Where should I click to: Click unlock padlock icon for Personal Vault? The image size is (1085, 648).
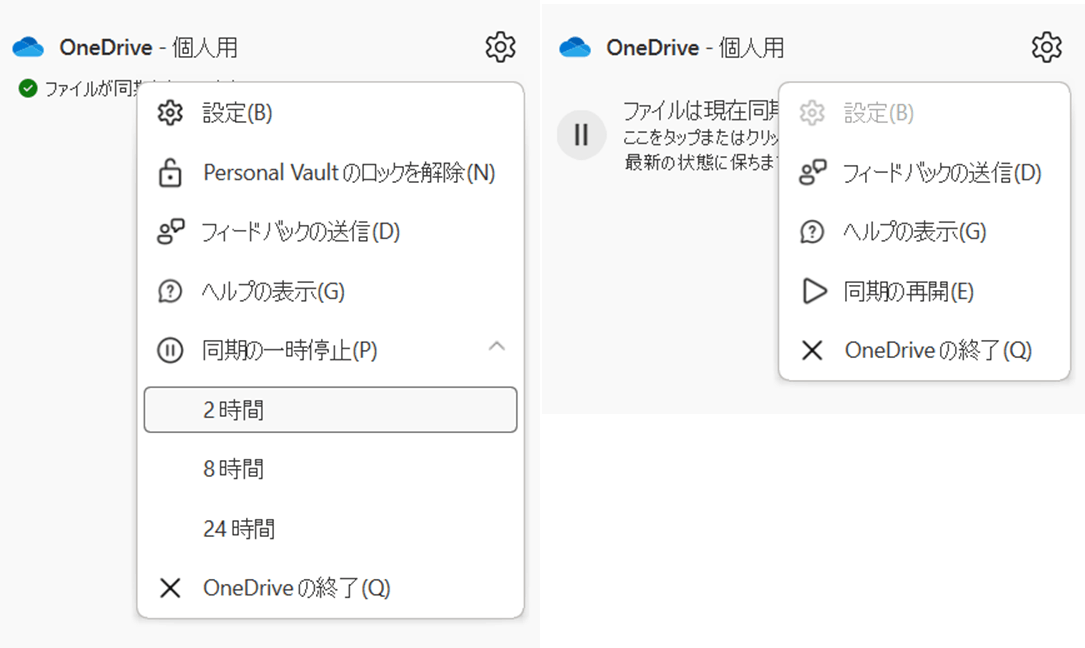pos(170,173)
